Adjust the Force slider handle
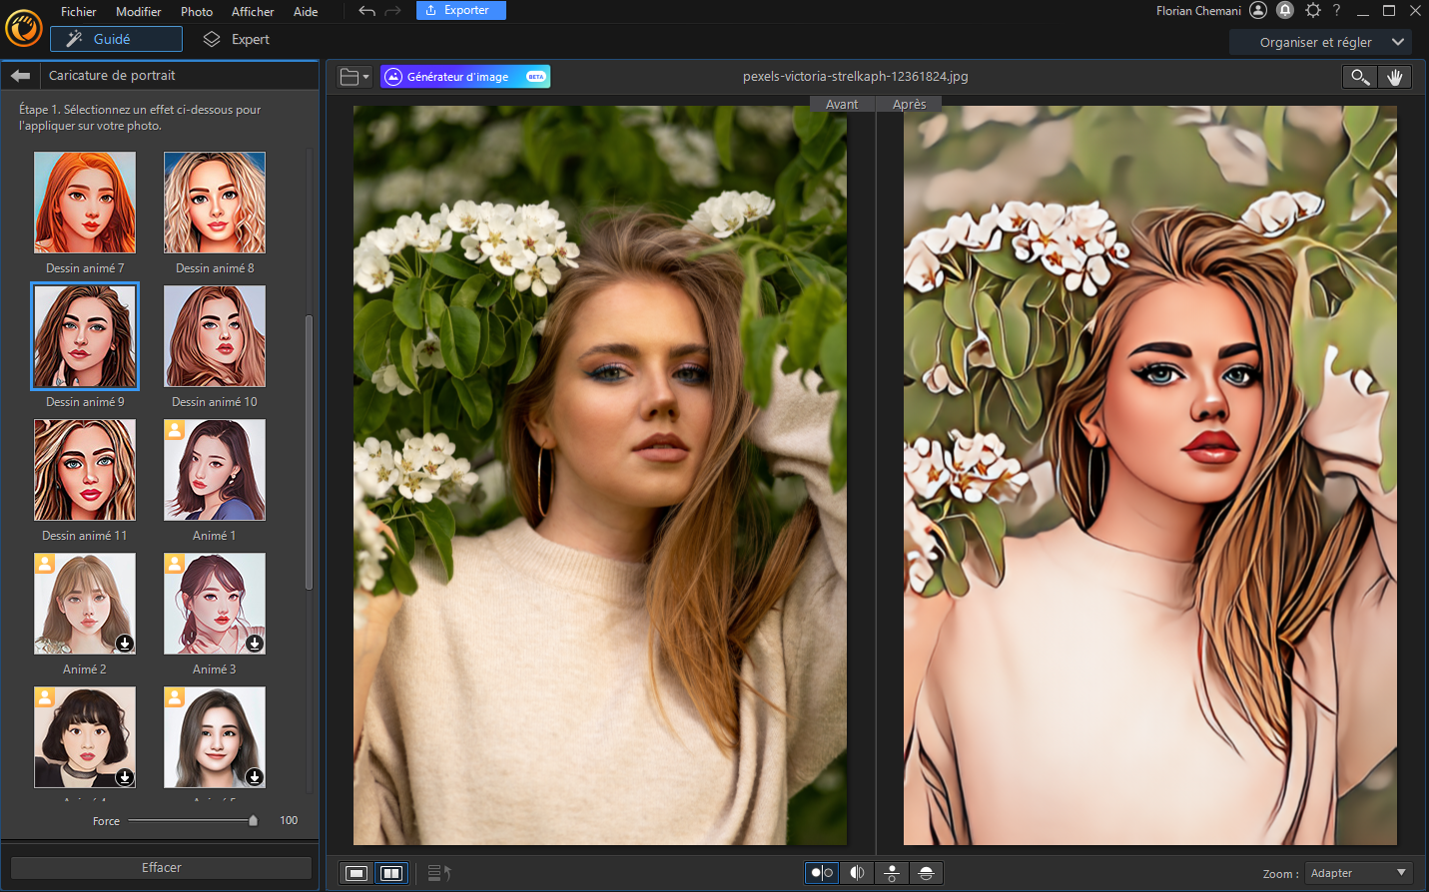The height and width of the screenshot is (892, 1429). click(253, 820)
